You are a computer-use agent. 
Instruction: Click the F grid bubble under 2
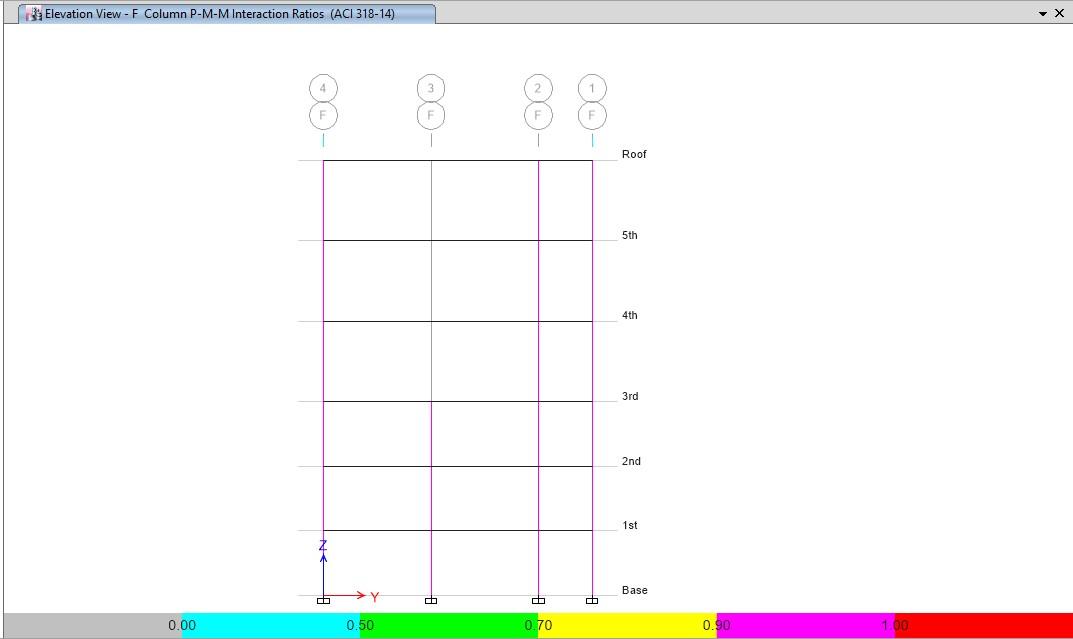click(x=538, y=116)
